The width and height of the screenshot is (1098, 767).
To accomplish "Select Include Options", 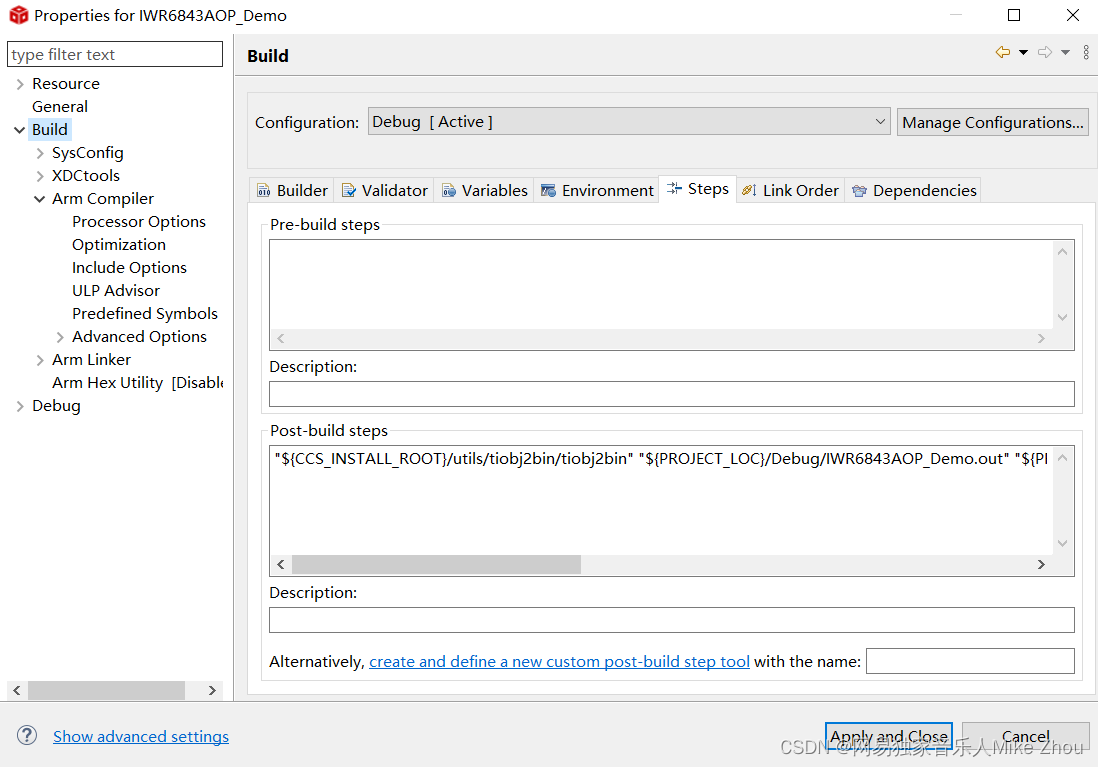I will 129,268.
